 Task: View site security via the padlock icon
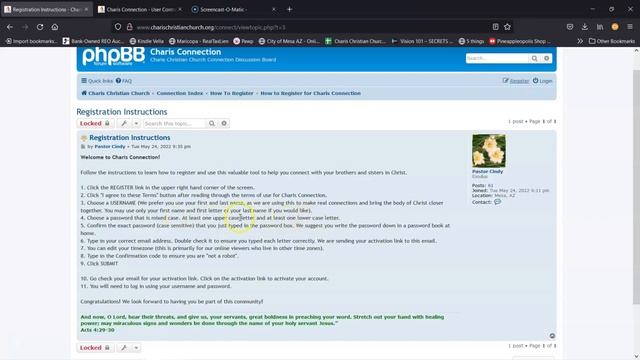pos(129,27)
